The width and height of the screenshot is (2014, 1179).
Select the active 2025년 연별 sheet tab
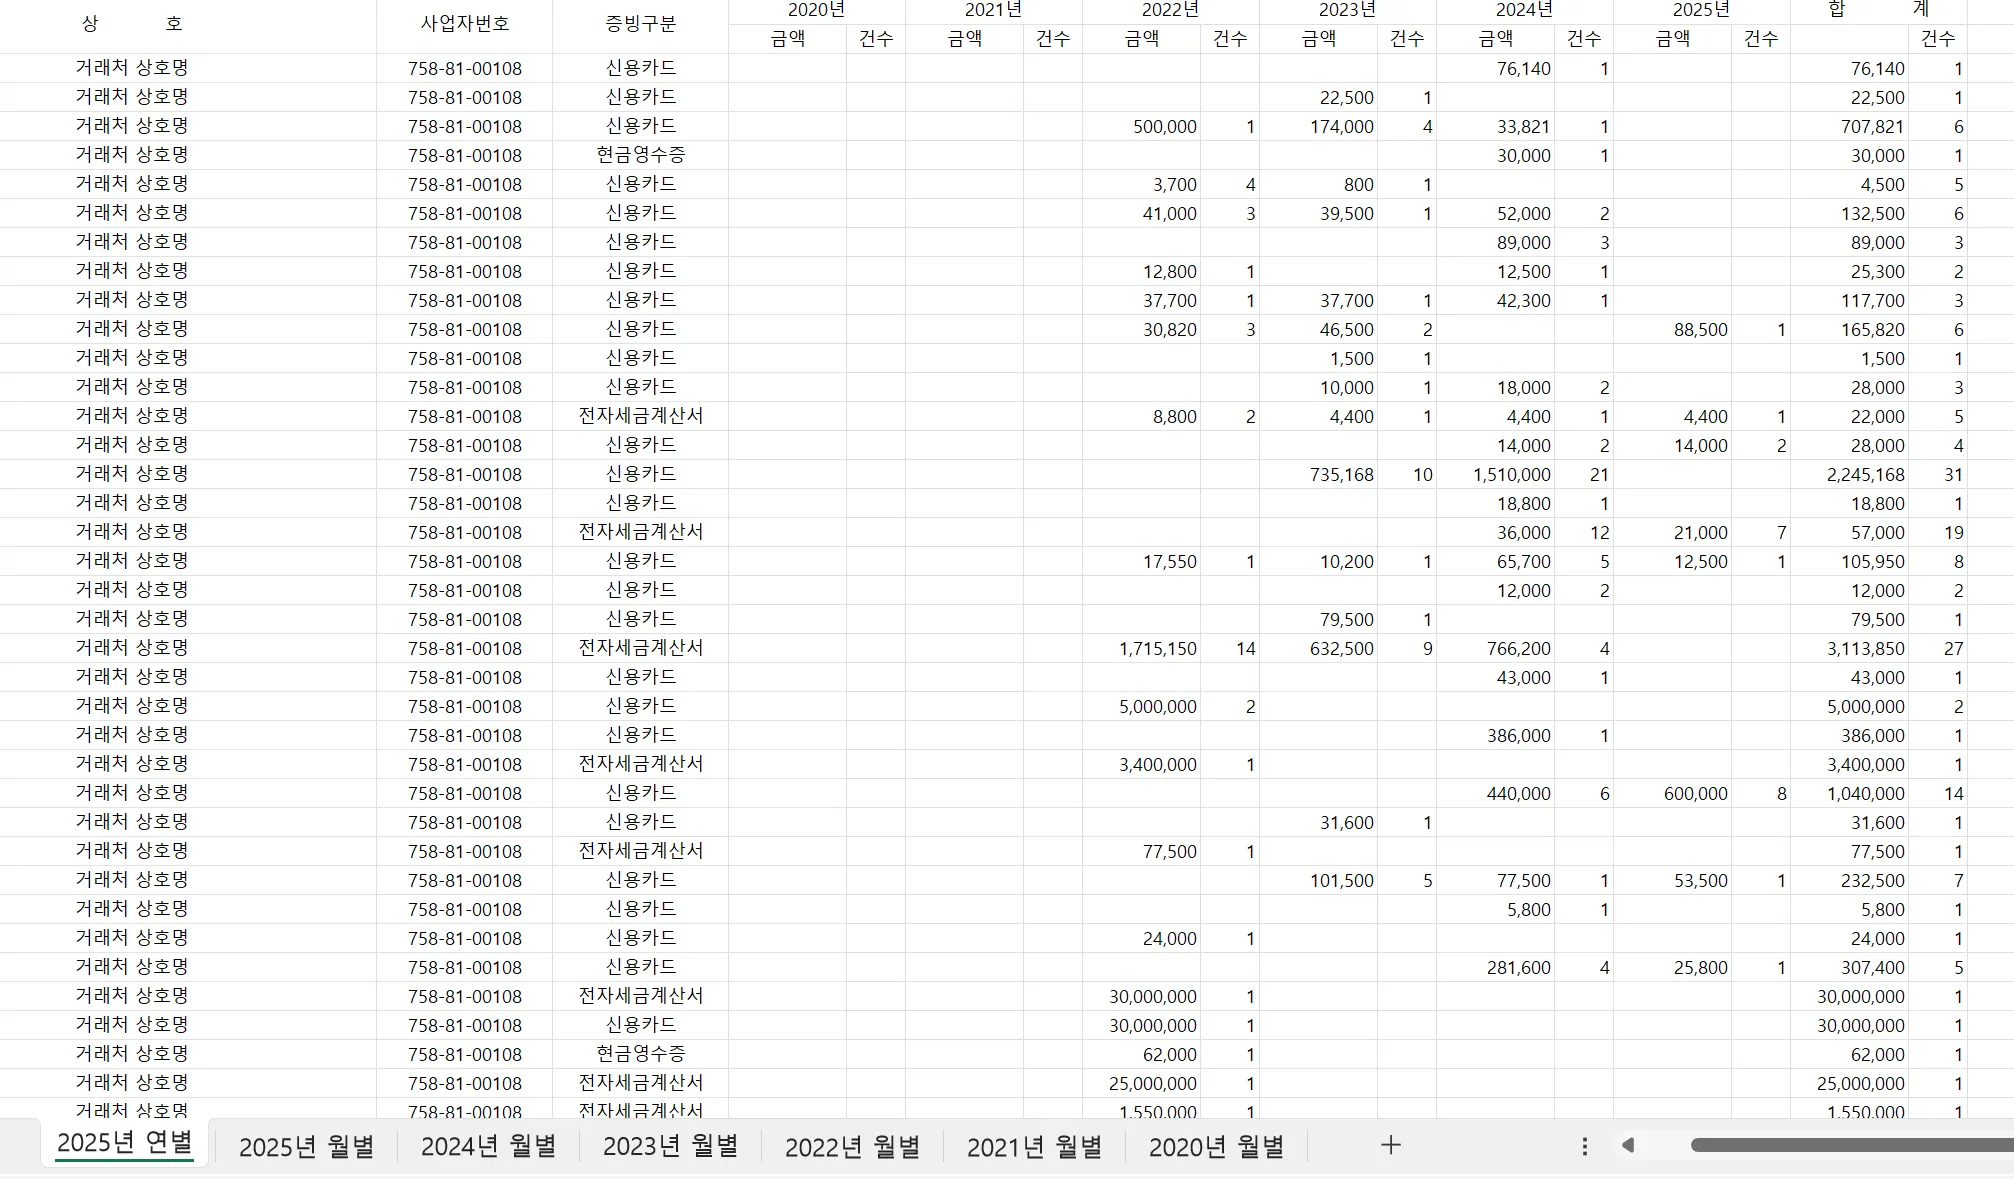(x=125, y=1143)
